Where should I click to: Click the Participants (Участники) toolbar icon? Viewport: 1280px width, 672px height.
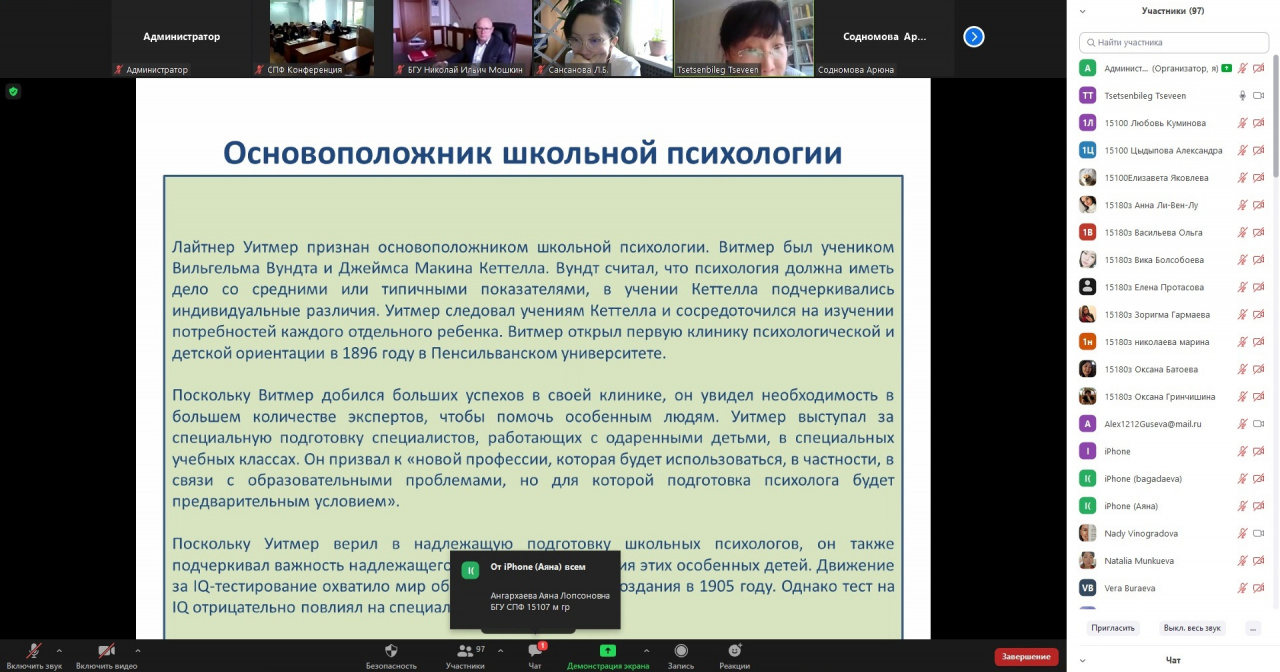pos(464,651)
